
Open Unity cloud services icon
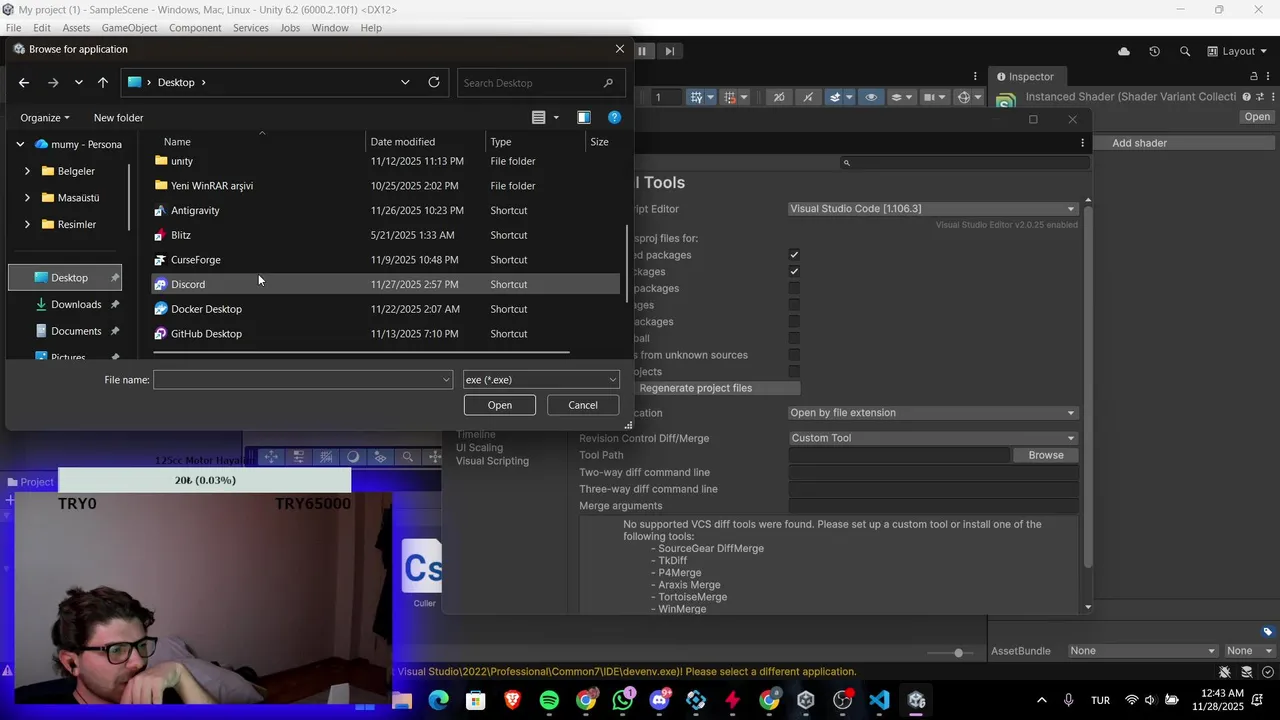tap(1124, 51)
